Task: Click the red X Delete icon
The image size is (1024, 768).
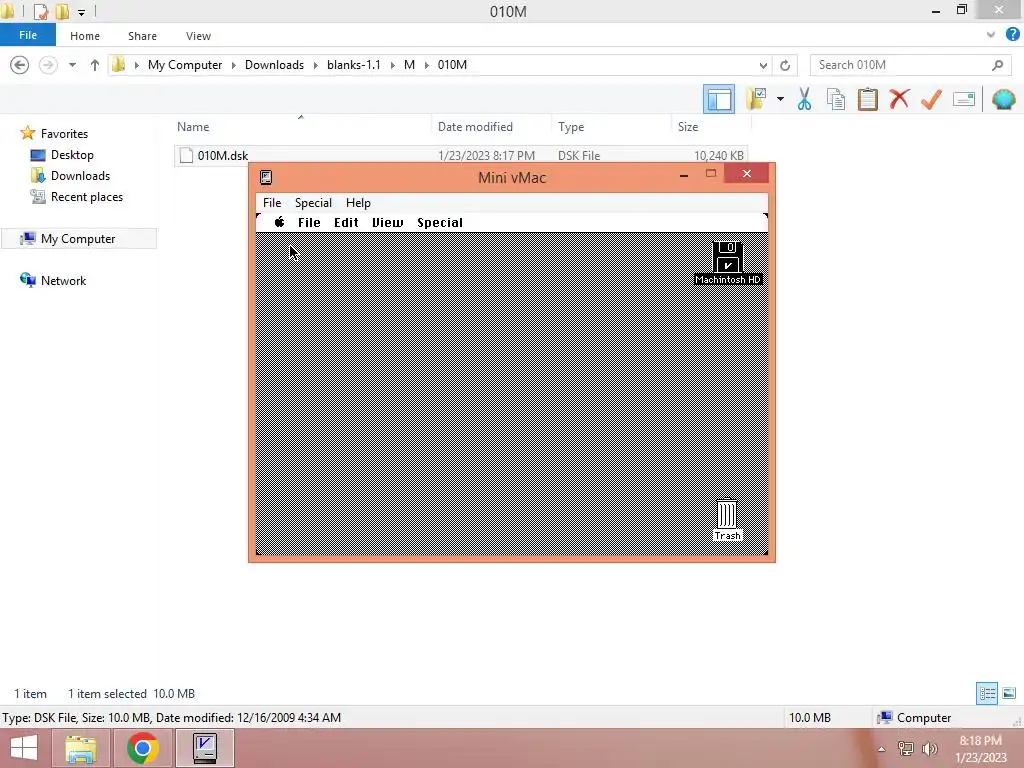Action: tap(899, 99)
